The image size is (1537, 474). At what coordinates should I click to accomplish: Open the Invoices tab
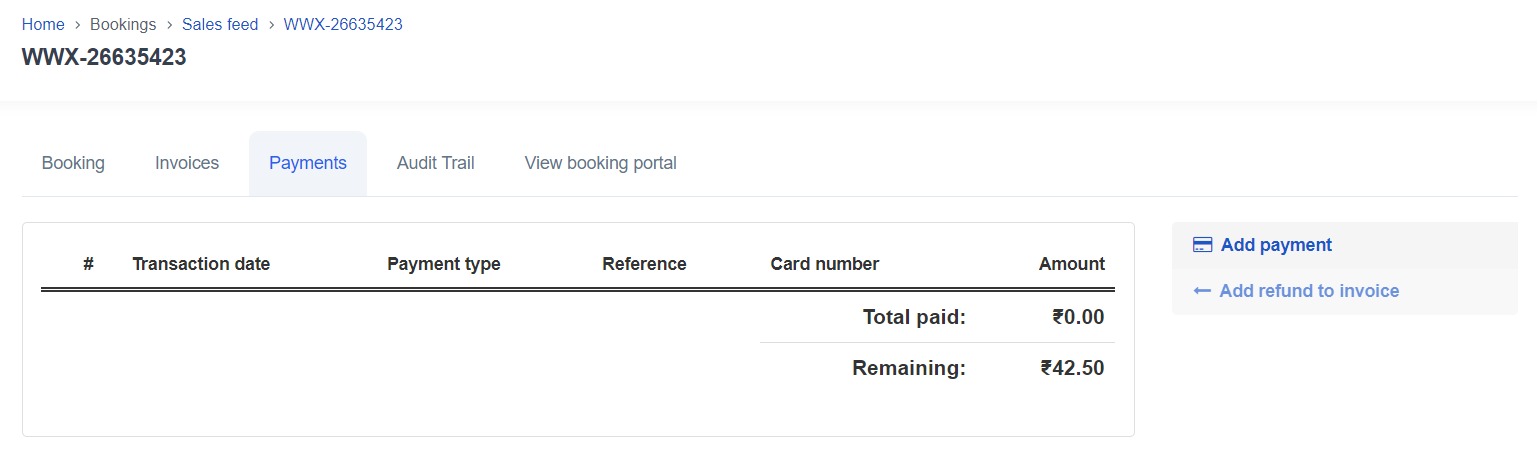(187, 163)
